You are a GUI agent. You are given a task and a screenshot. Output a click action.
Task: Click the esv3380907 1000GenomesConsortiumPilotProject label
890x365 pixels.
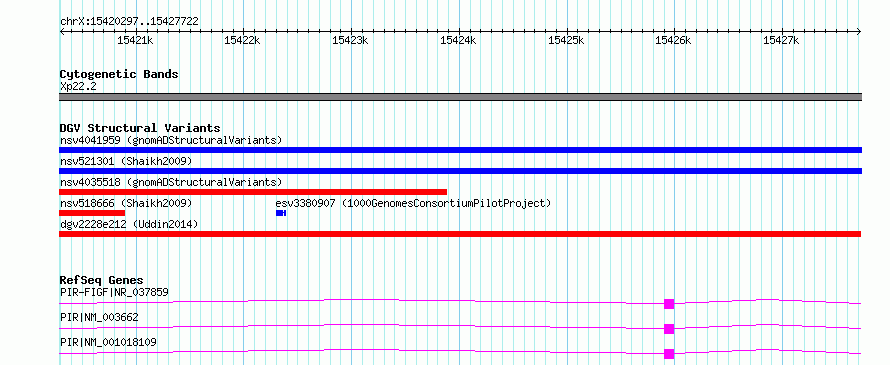tap(413, 203)
